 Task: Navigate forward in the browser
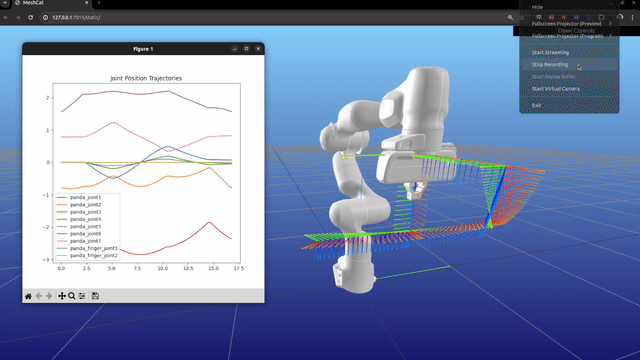18,18
